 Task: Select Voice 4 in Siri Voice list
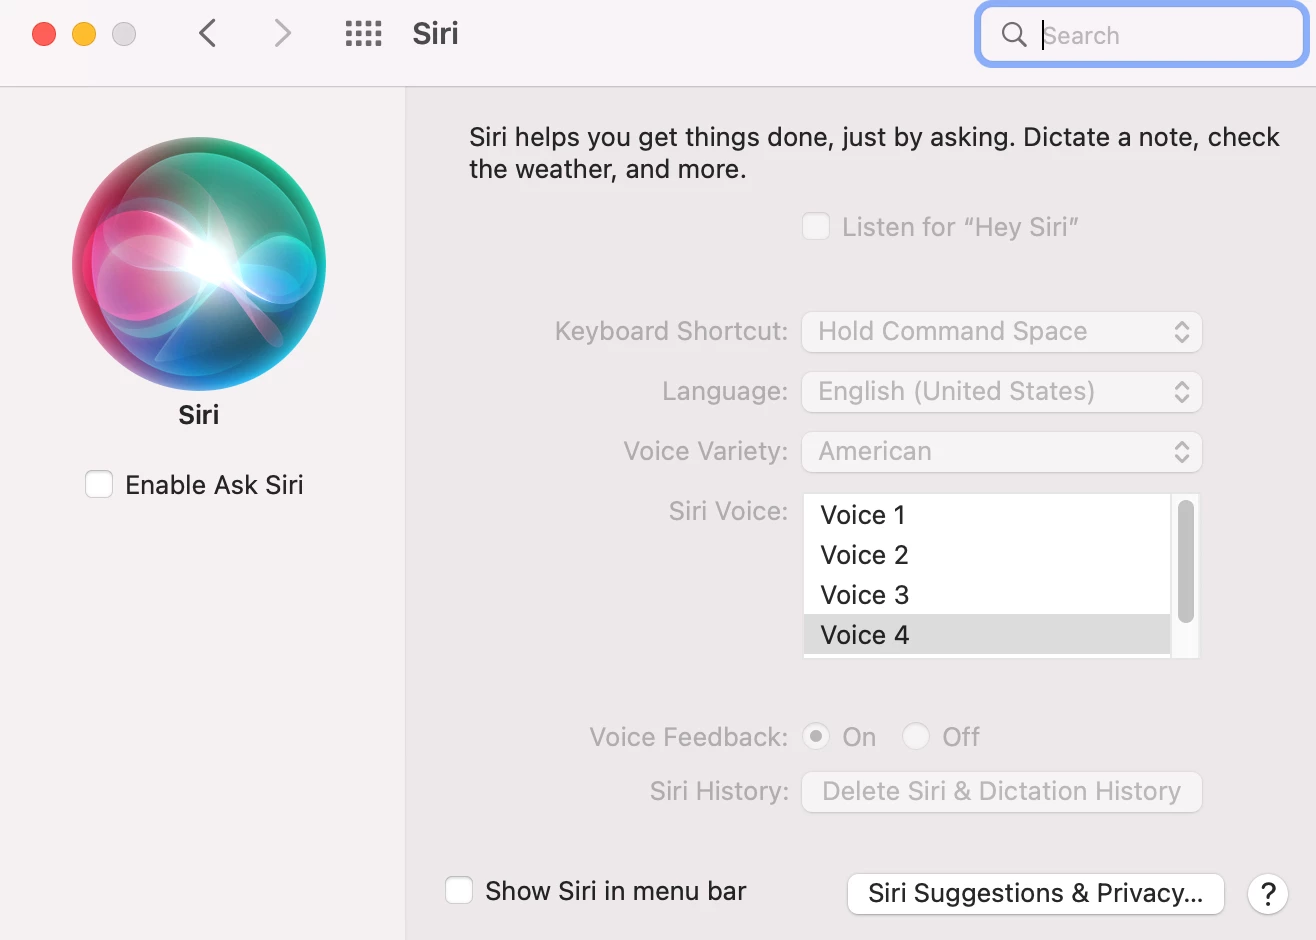[987, 635]
